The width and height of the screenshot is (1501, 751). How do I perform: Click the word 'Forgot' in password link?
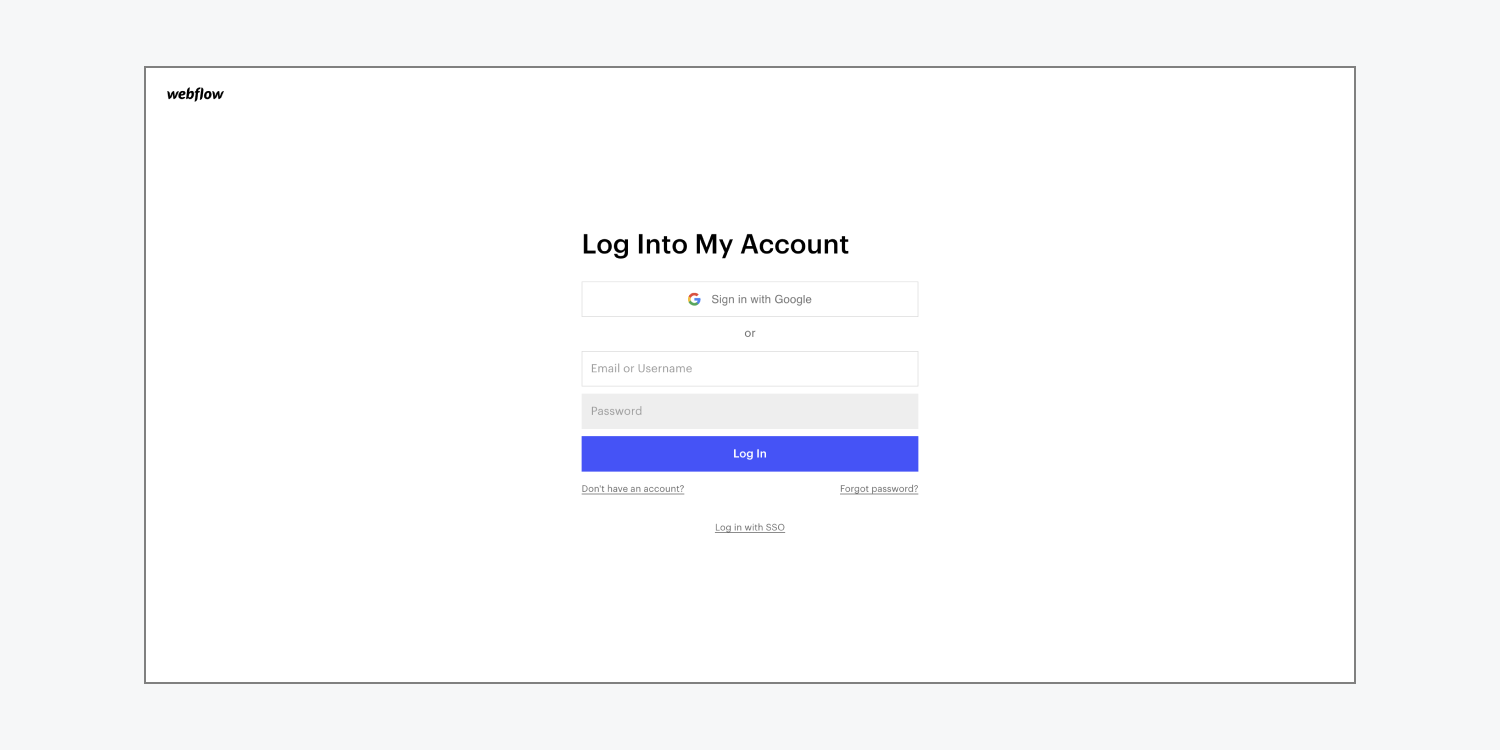pyautogui.click(x=854, y=489)
